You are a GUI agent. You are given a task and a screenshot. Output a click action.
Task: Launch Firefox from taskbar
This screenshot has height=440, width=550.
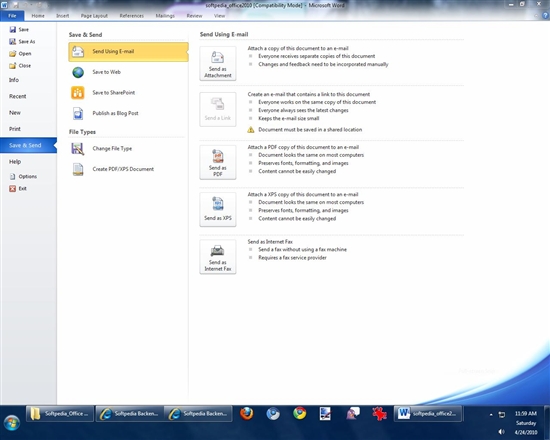click(x=247, y=414)
